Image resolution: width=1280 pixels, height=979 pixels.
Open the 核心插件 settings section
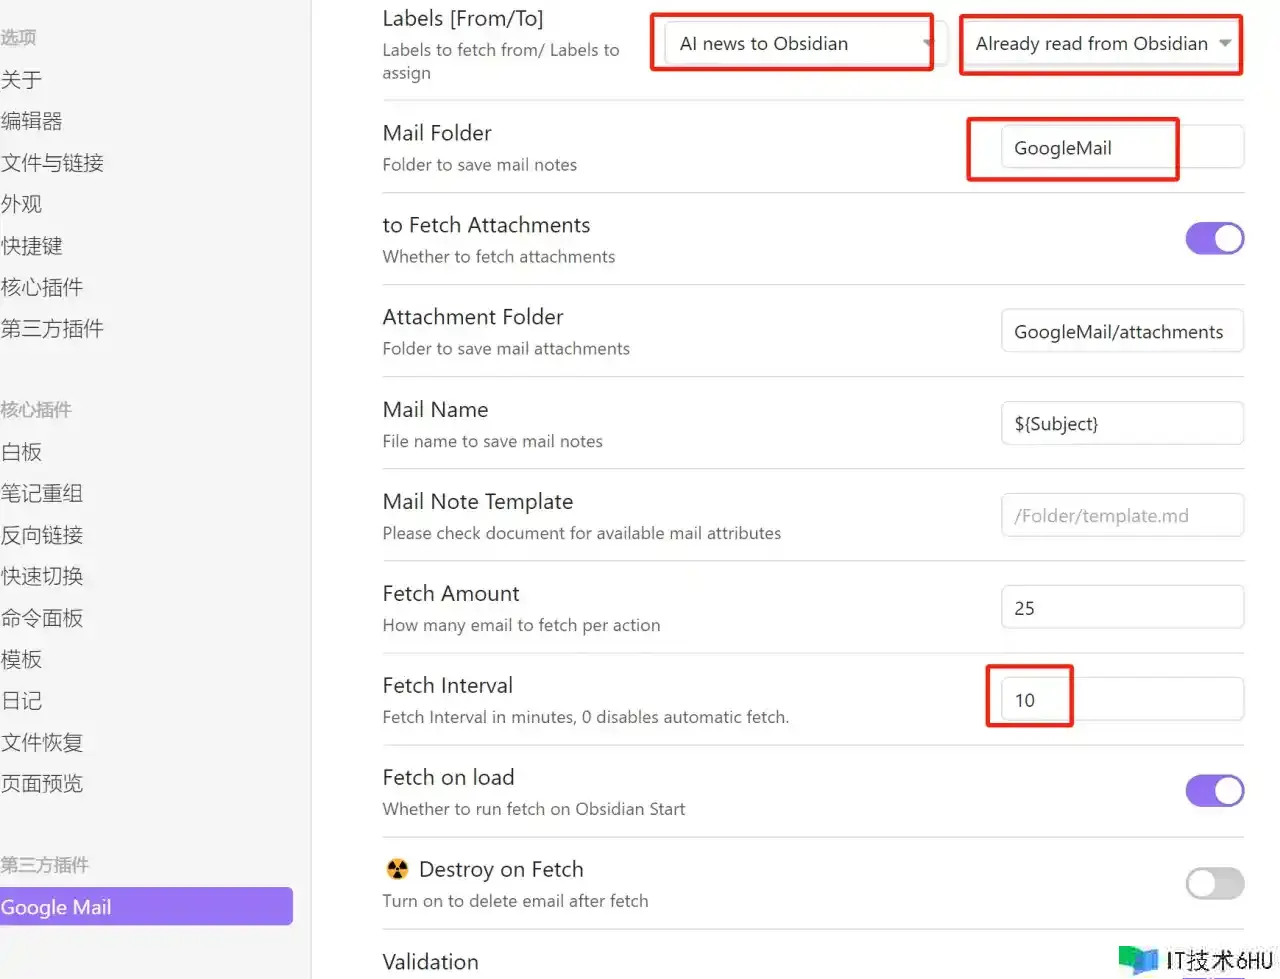tap(42, 287)
